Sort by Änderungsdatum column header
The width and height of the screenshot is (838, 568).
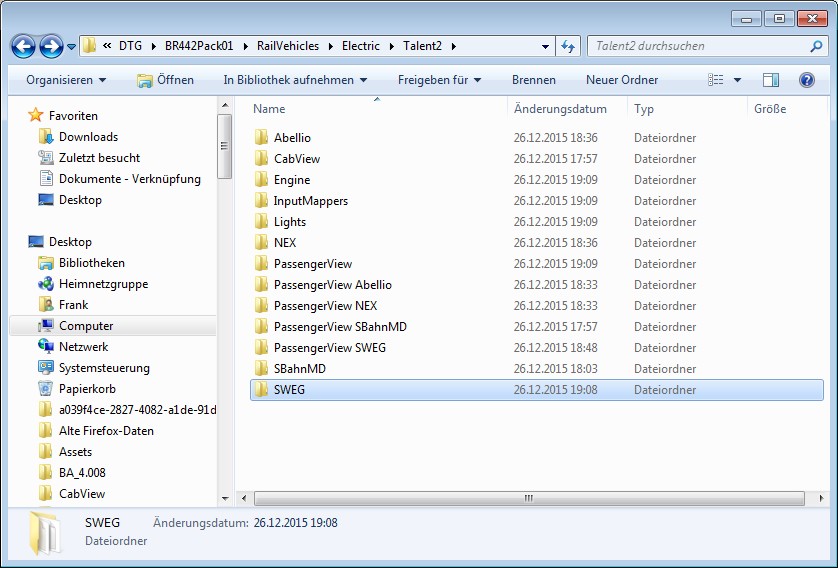(x=567, y=109)
